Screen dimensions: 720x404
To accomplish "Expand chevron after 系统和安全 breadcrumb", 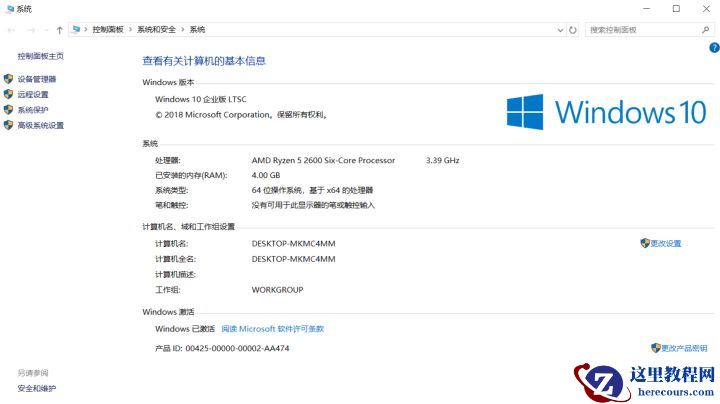I will pyautogui.click(x=183, y=29).
